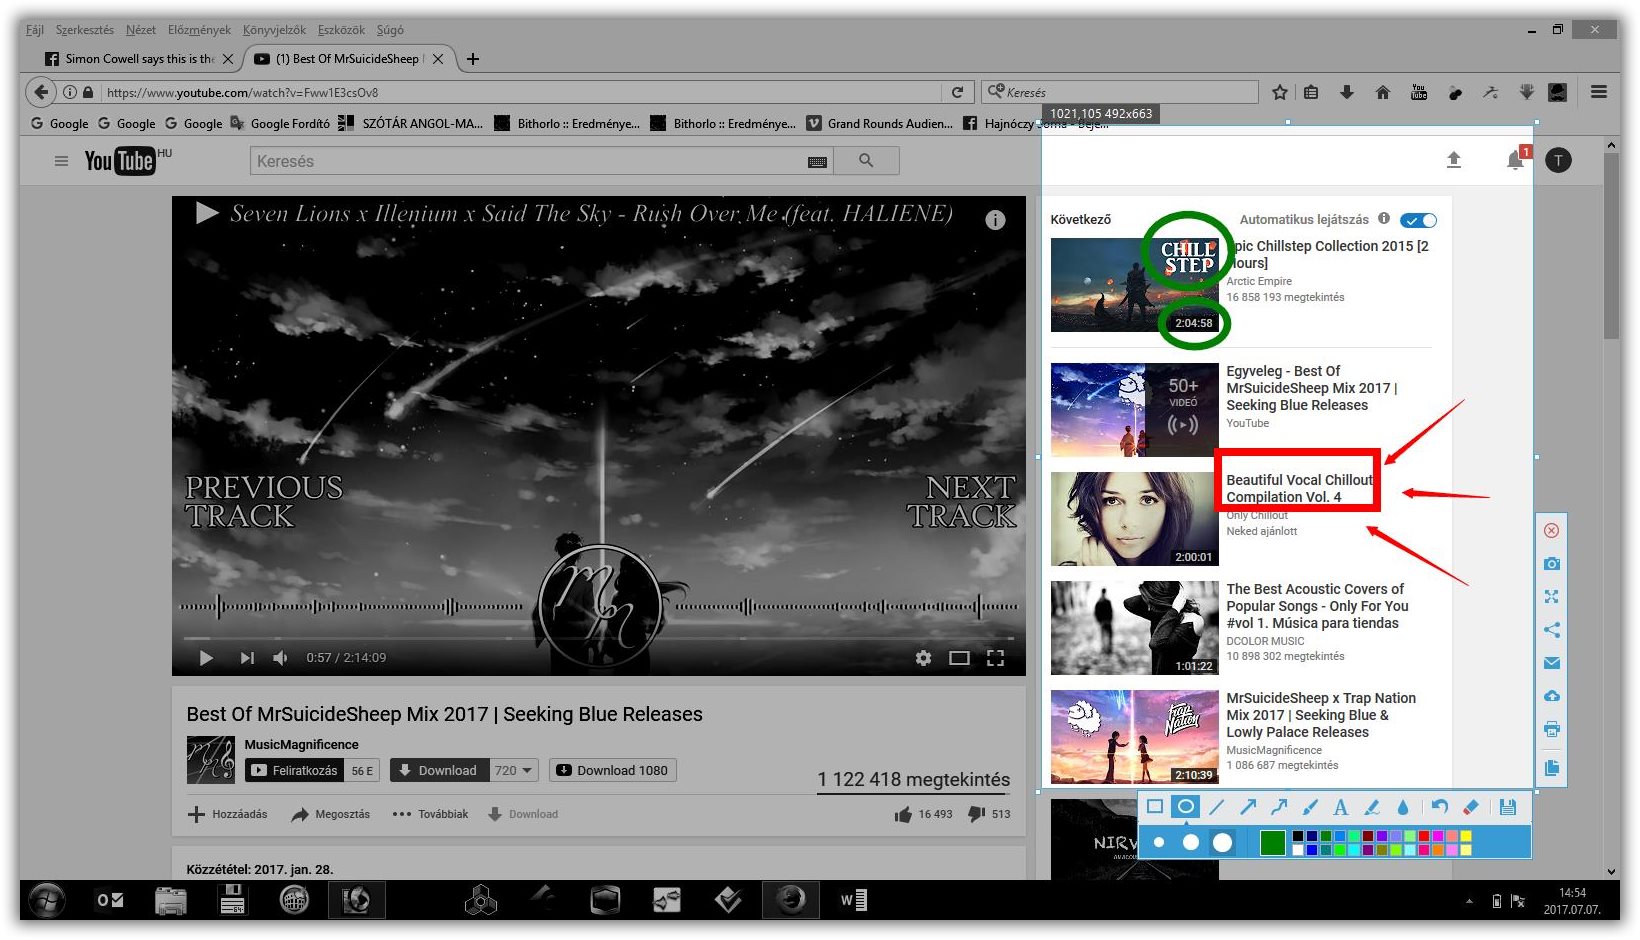Open Beautiful Vocal Chillout Compilation video
Viewport: 1640px width, 940px height.
click(1300, 488)
